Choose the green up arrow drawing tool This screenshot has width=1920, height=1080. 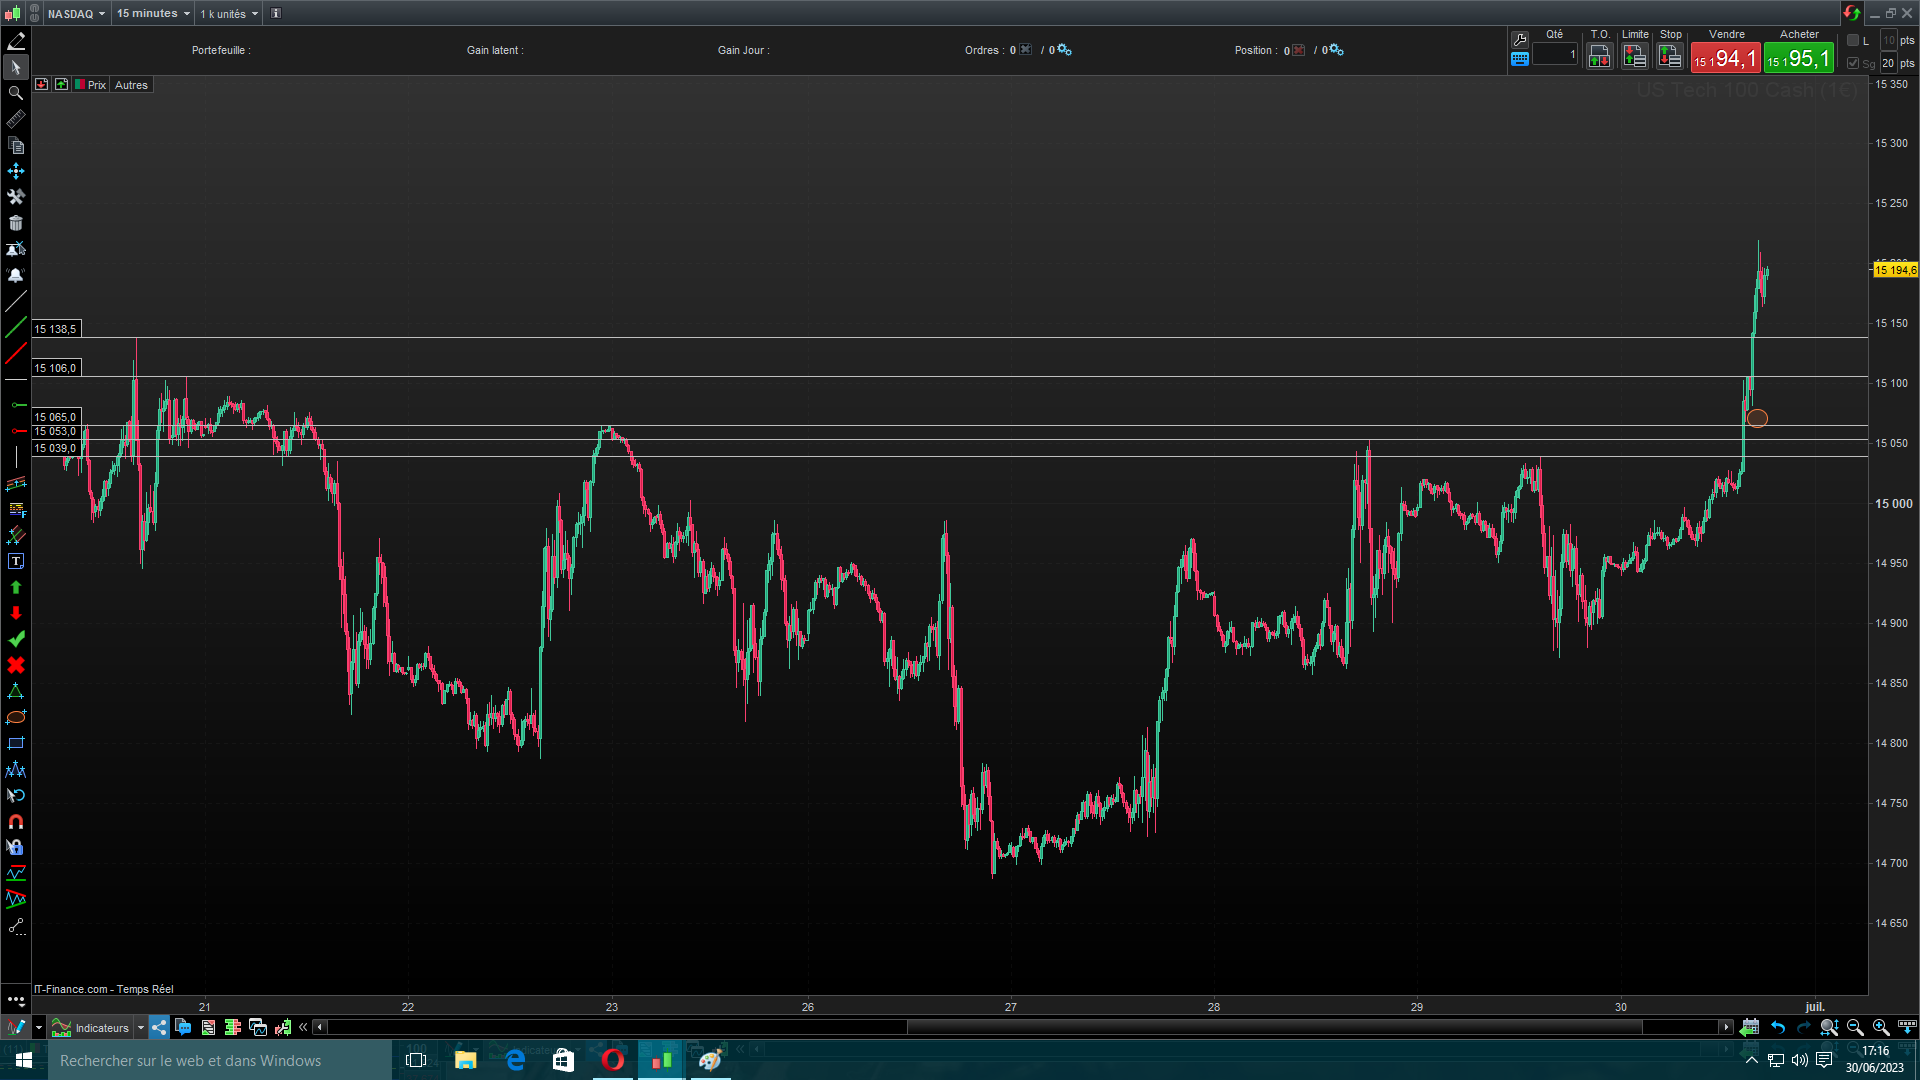16,587
